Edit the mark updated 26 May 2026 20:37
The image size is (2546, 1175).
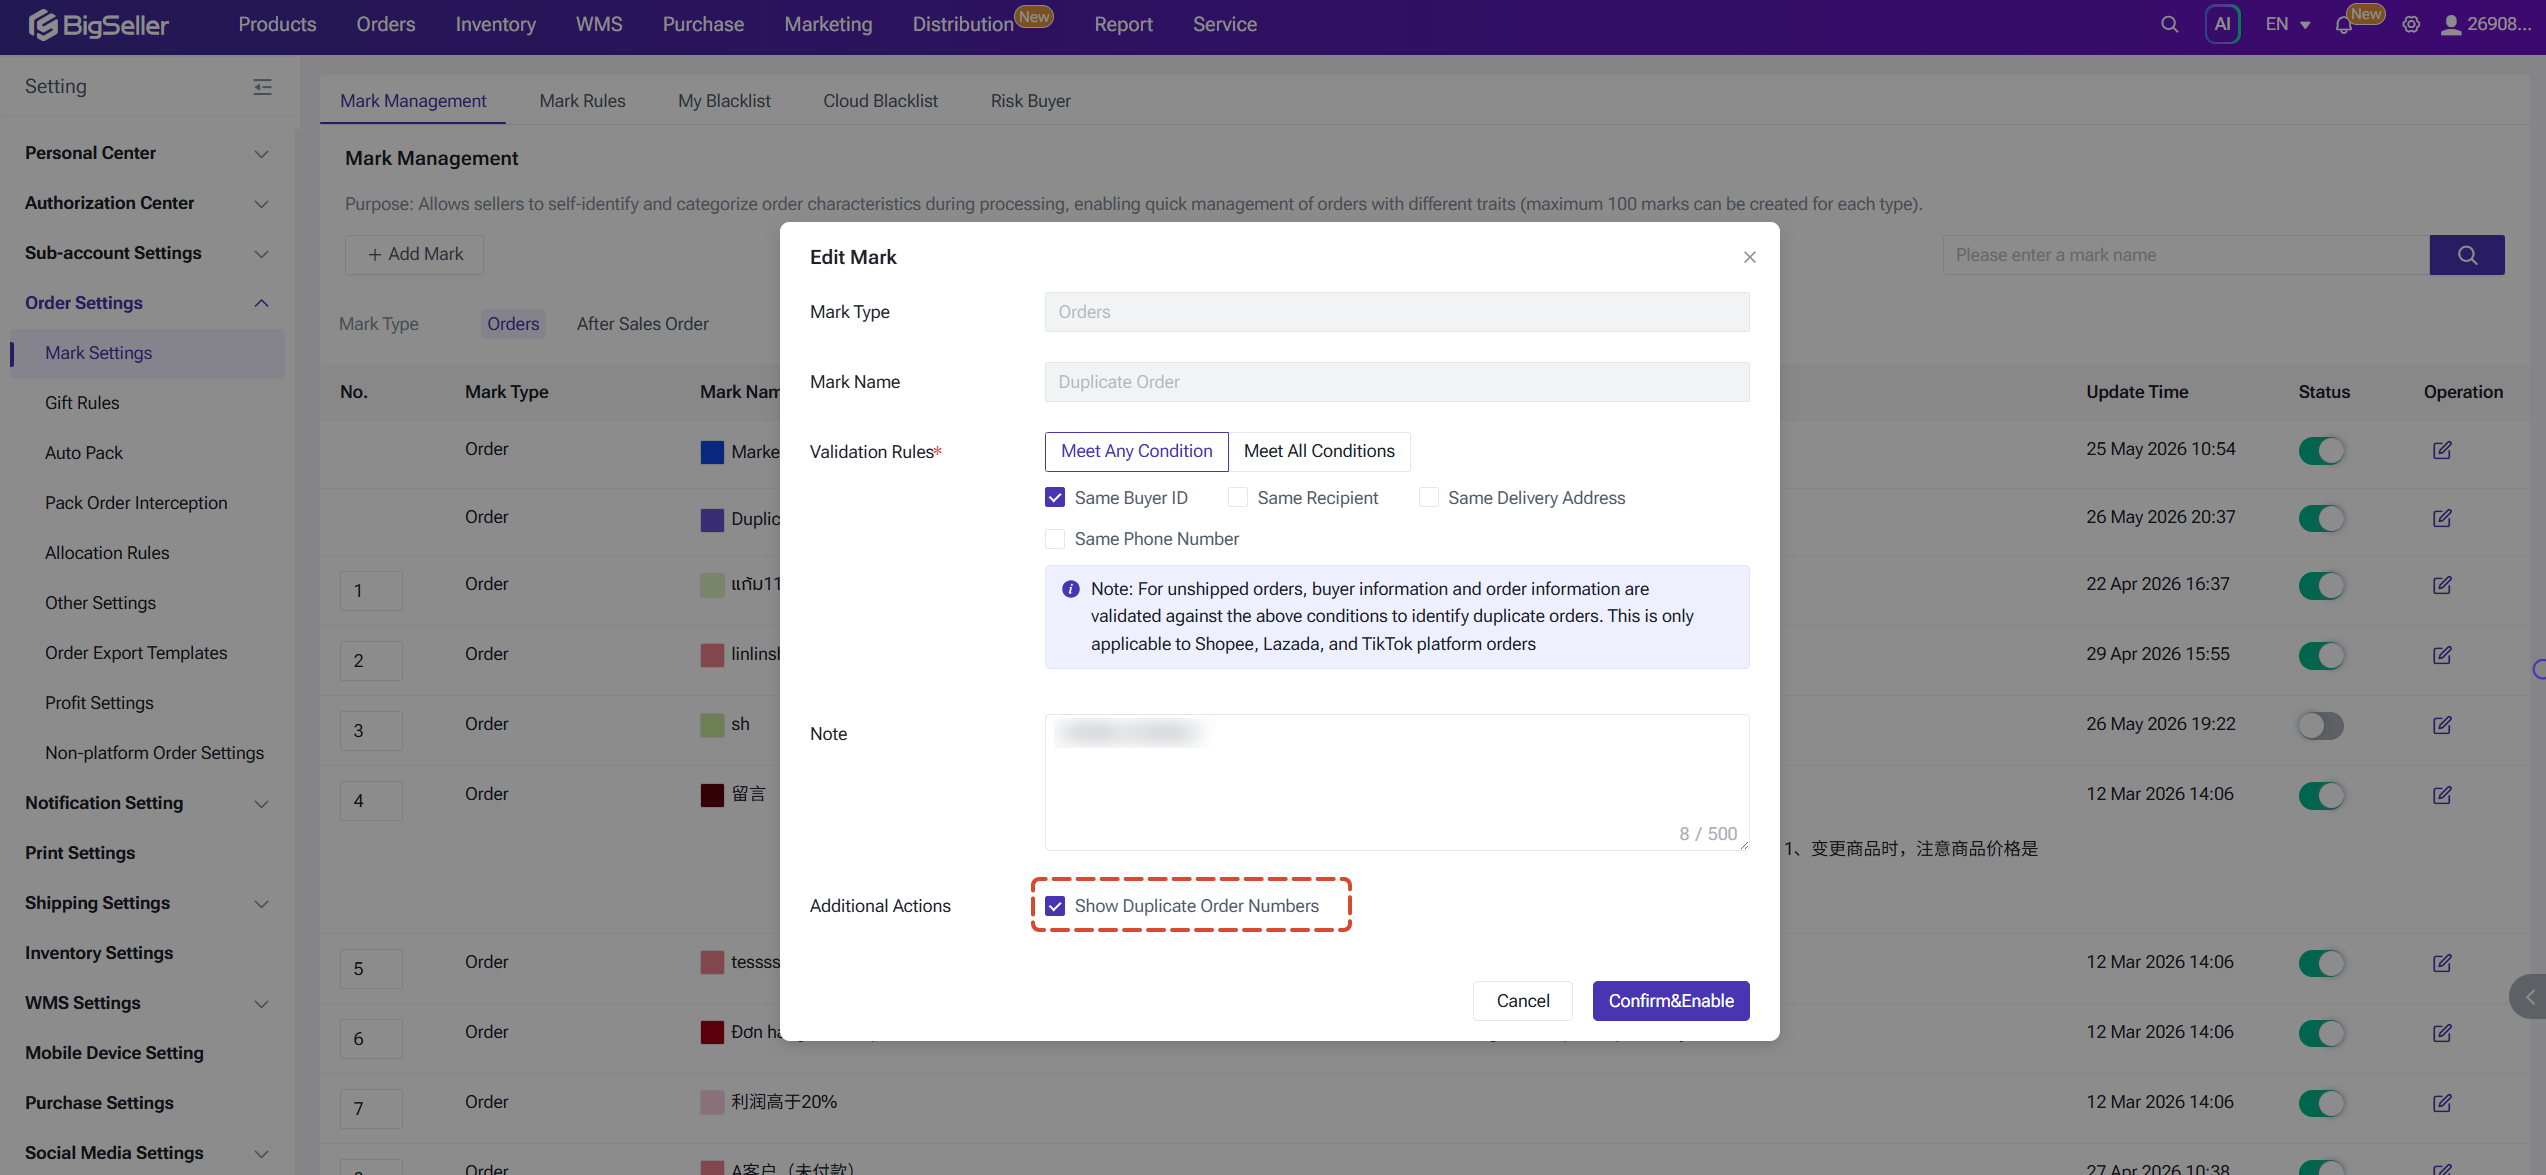2442,518
